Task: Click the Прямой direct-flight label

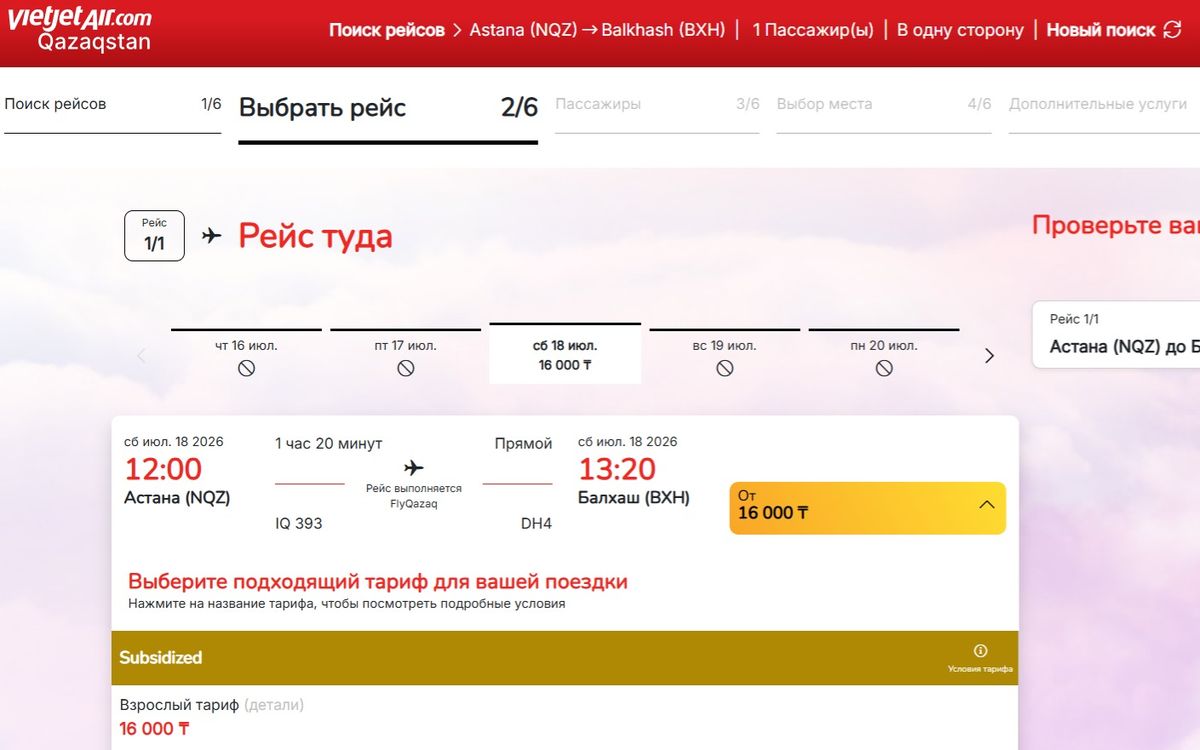Action: 523,443
